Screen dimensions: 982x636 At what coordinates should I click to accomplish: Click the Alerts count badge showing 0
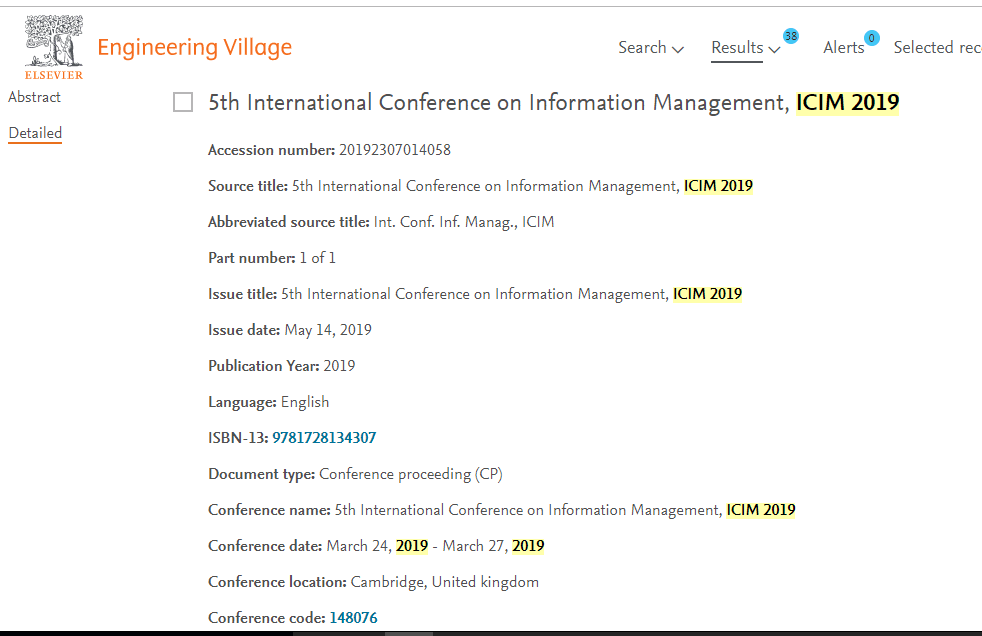(872, 38)
